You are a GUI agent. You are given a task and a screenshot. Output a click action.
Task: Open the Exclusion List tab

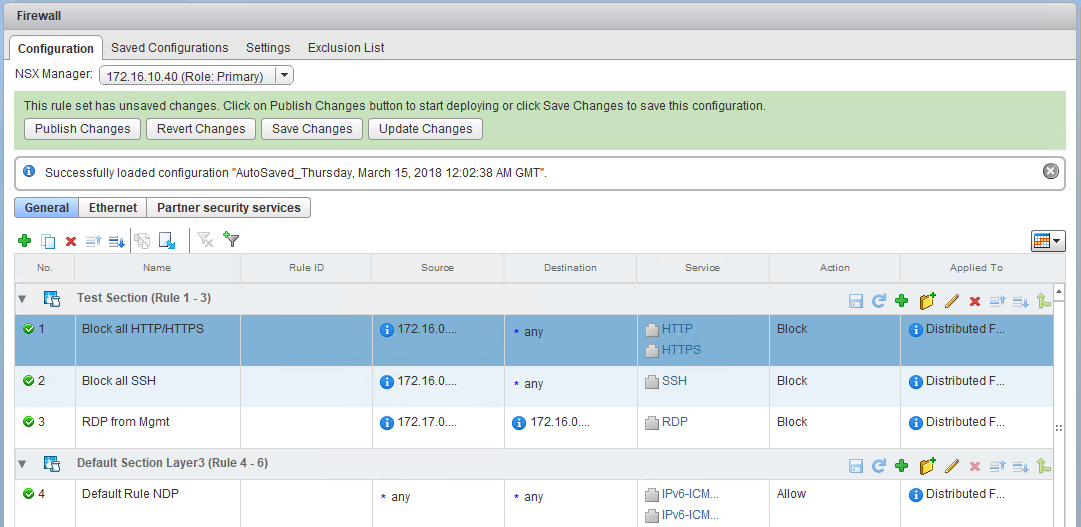(x=346, y=48)
